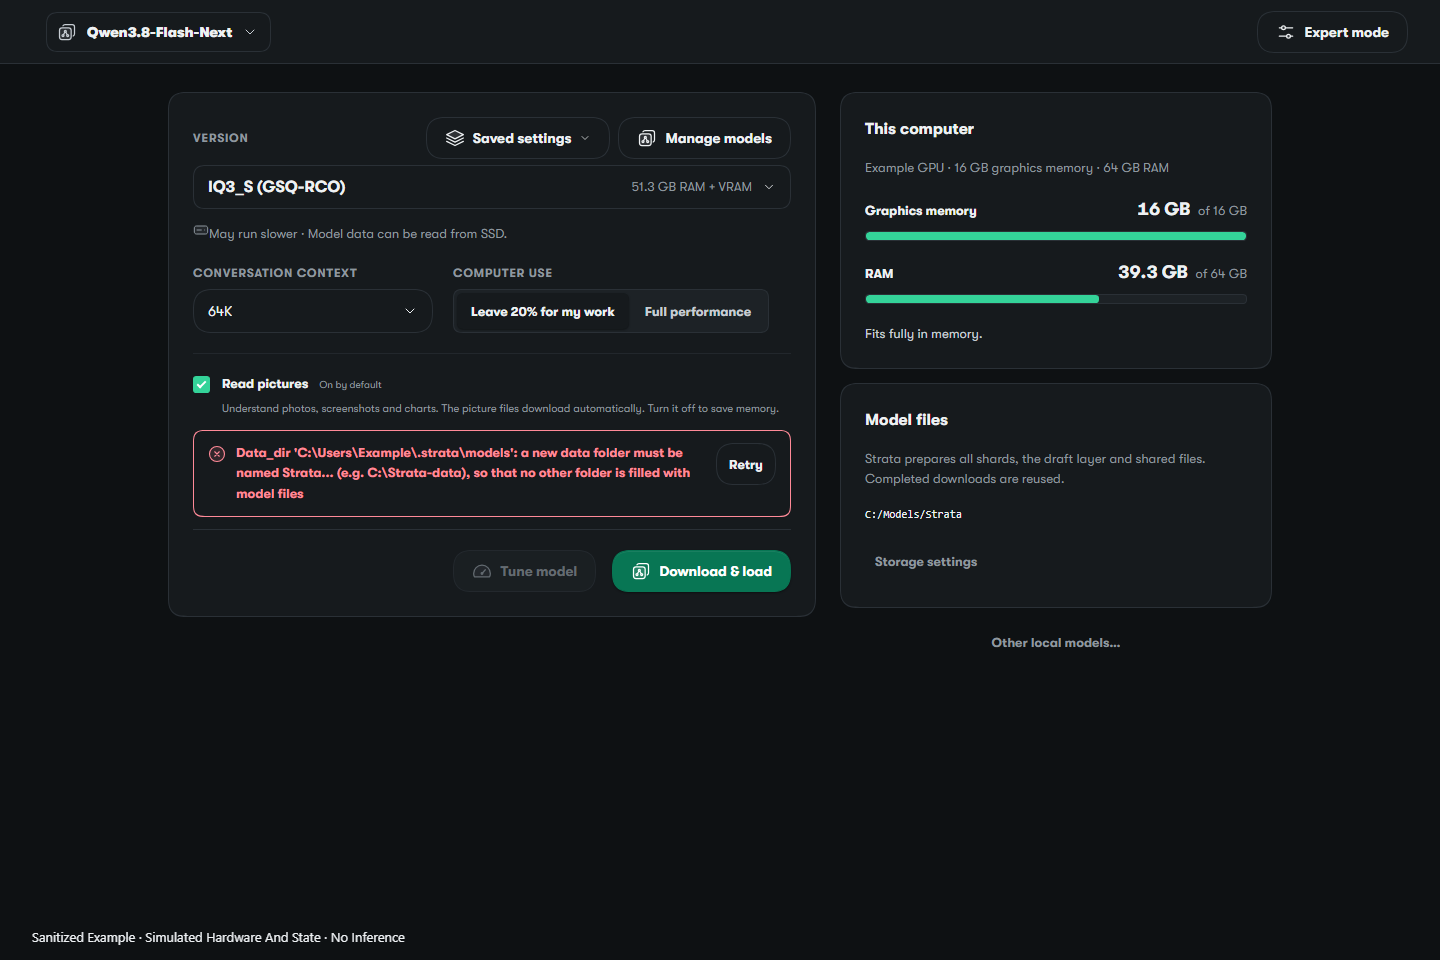The width and height of the screenshot is (1440, 960).
Task: Click the disabled Tune model button
Action: tap(524, 571)
